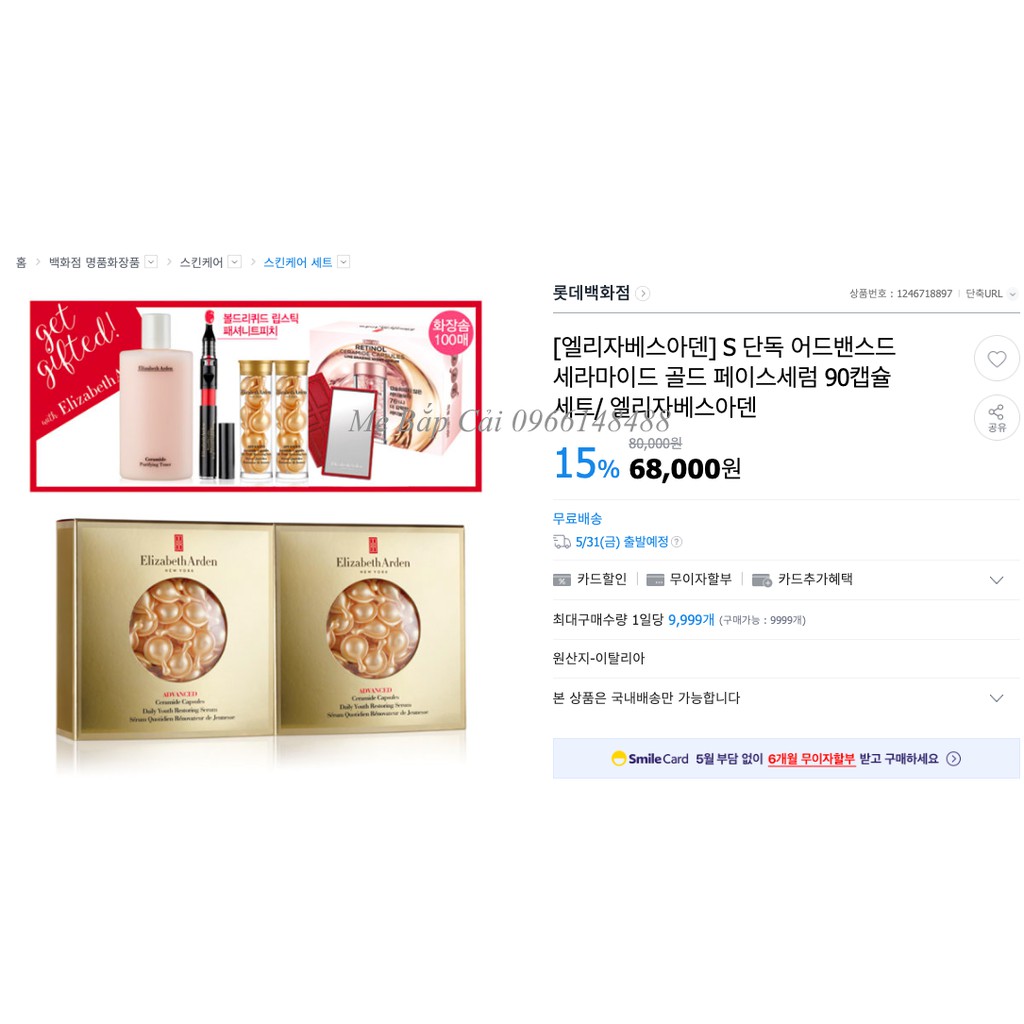
Task: Open 스킨케어 세트 breadcrumb category
Action: [298, 262]
